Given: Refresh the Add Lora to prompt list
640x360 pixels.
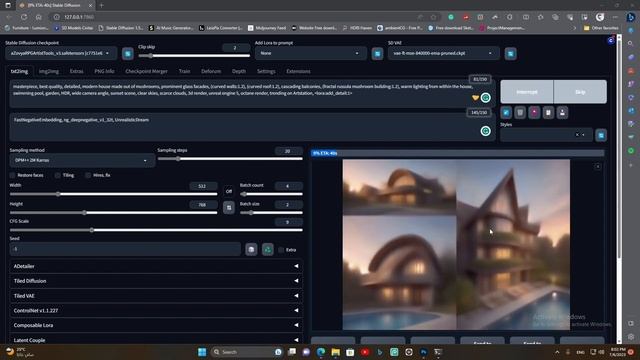Looking at the screenshot, I should 378,53.
